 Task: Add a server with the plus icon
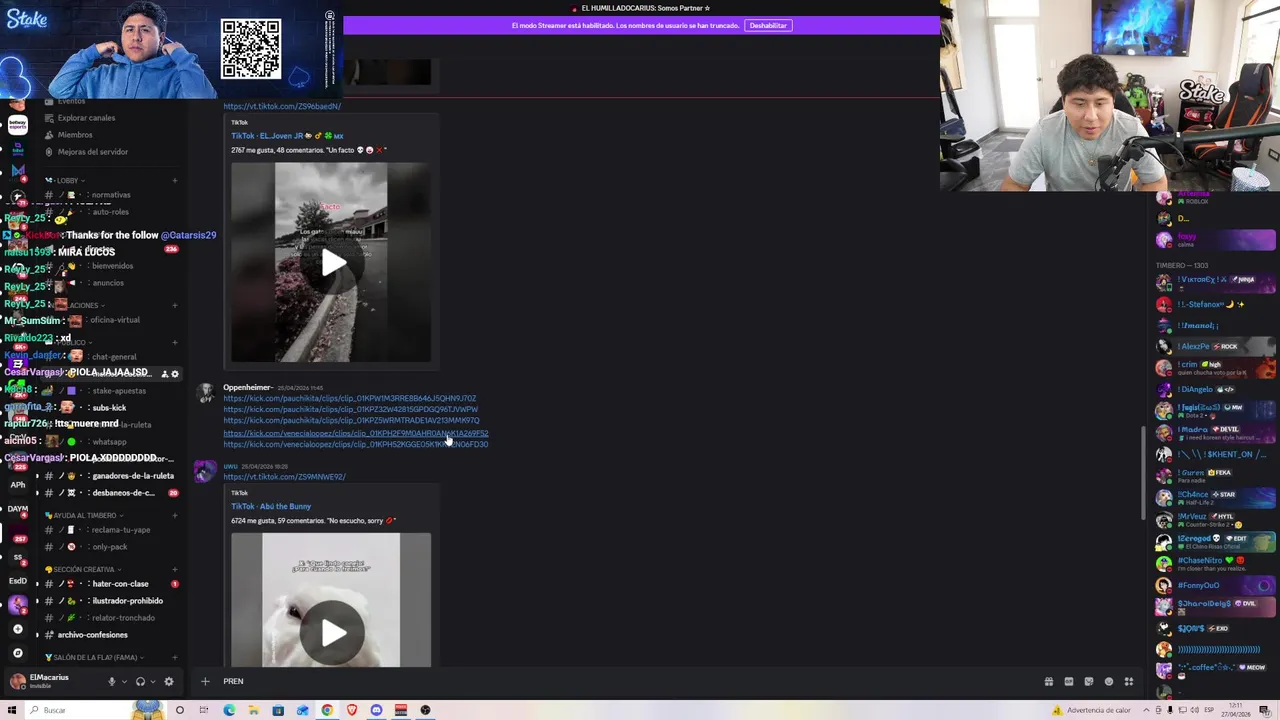click(x=17, y=629)
